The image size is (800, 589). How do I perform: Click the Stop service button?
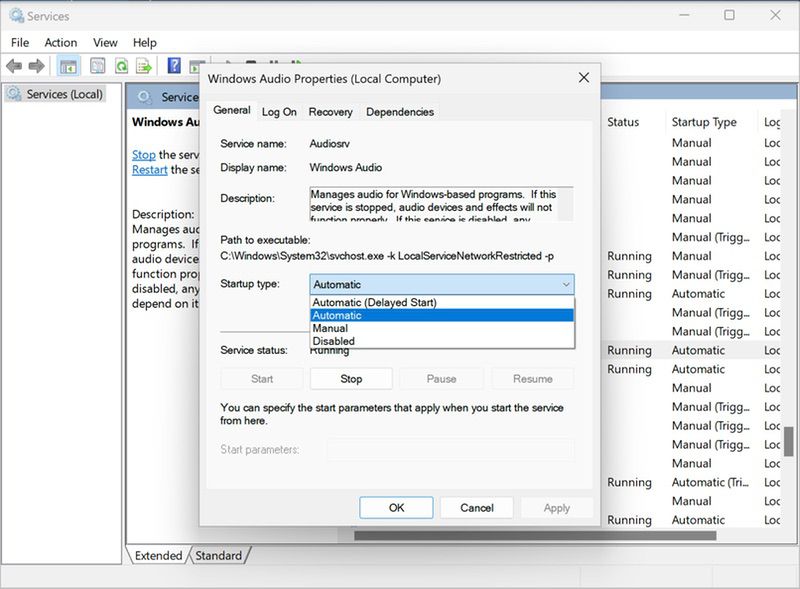tap(351, 379)
